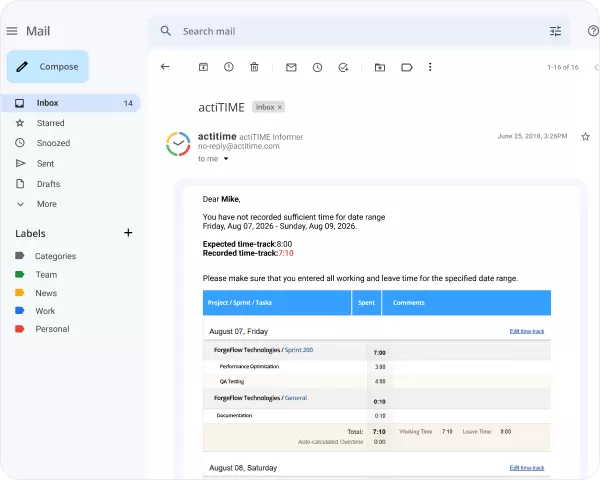Viewport: 600px width, 480px height.
Task: Click the search magnifier icon
Action: coord(166,31)
